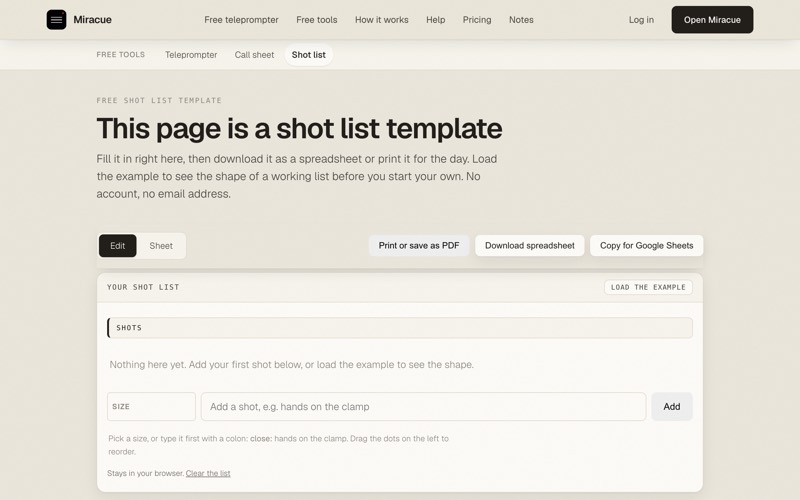Click the 'FREE TOOLS' label
Screen dimensions: 800x500
coord(120,55)
